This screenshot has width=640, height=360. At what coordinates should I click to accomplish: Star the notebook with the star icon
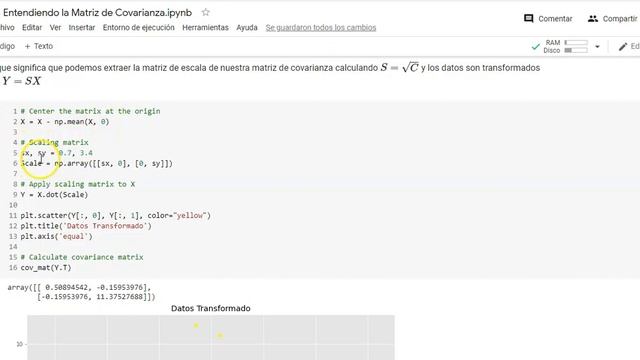tap(205, 12)
